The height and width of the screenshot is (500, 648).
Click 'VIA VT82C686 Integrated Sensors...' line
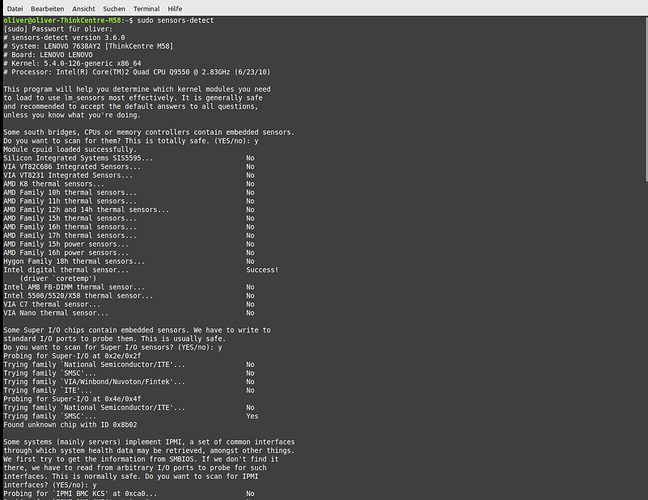[x=72, y=167]
